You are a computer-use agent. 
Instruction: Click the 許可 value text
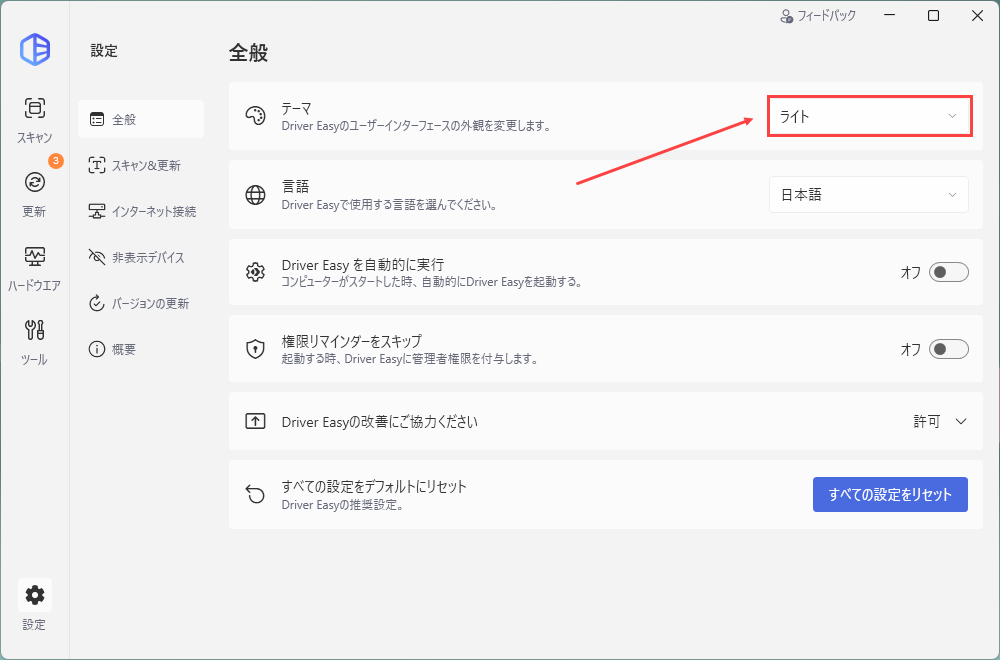pos(927,422)
